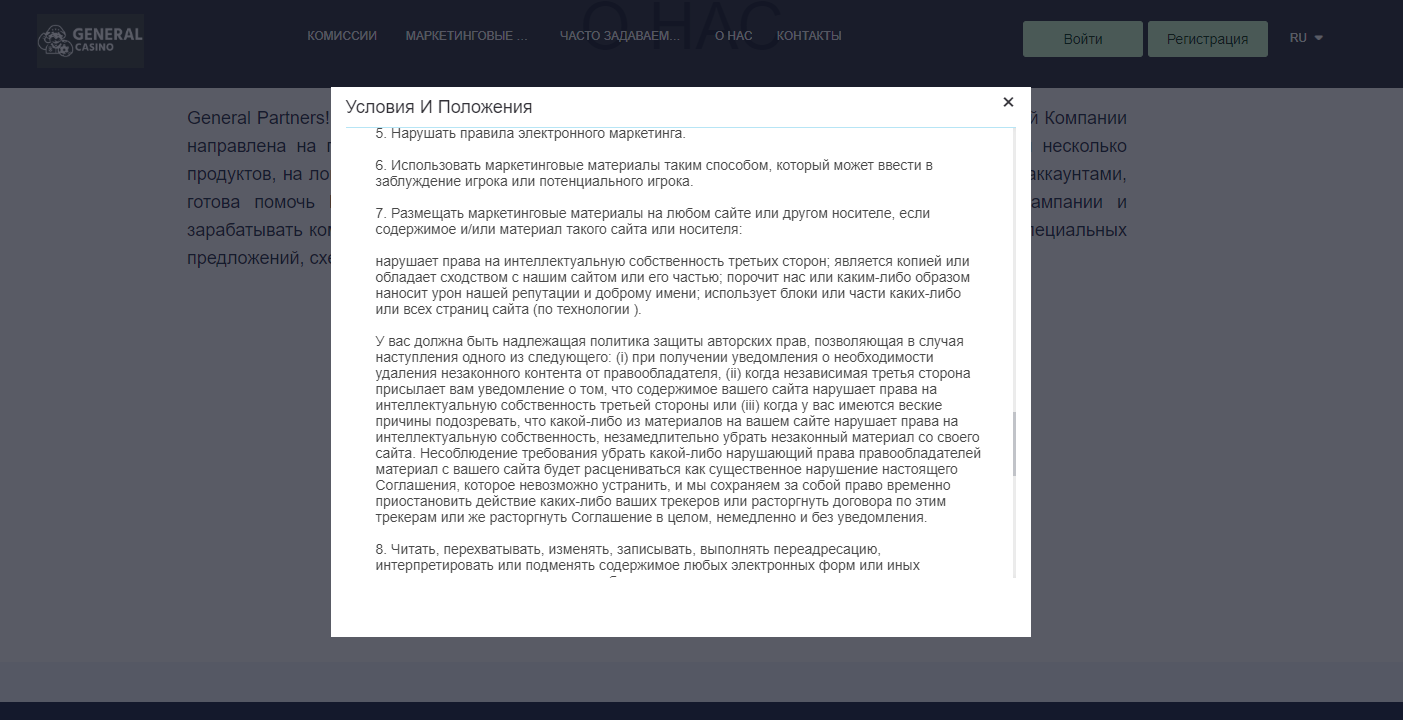Viewport: 1403px width, 720px height.
Task: Click 'General Partners!' text behind the dialog
Action: click(258, 118)
